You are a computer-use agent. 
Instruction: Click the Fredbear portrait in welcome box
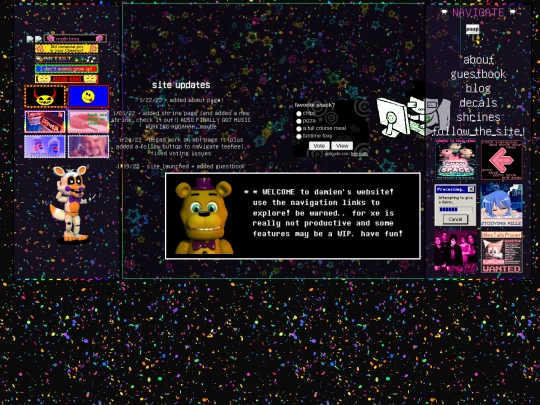pos(204,216)
